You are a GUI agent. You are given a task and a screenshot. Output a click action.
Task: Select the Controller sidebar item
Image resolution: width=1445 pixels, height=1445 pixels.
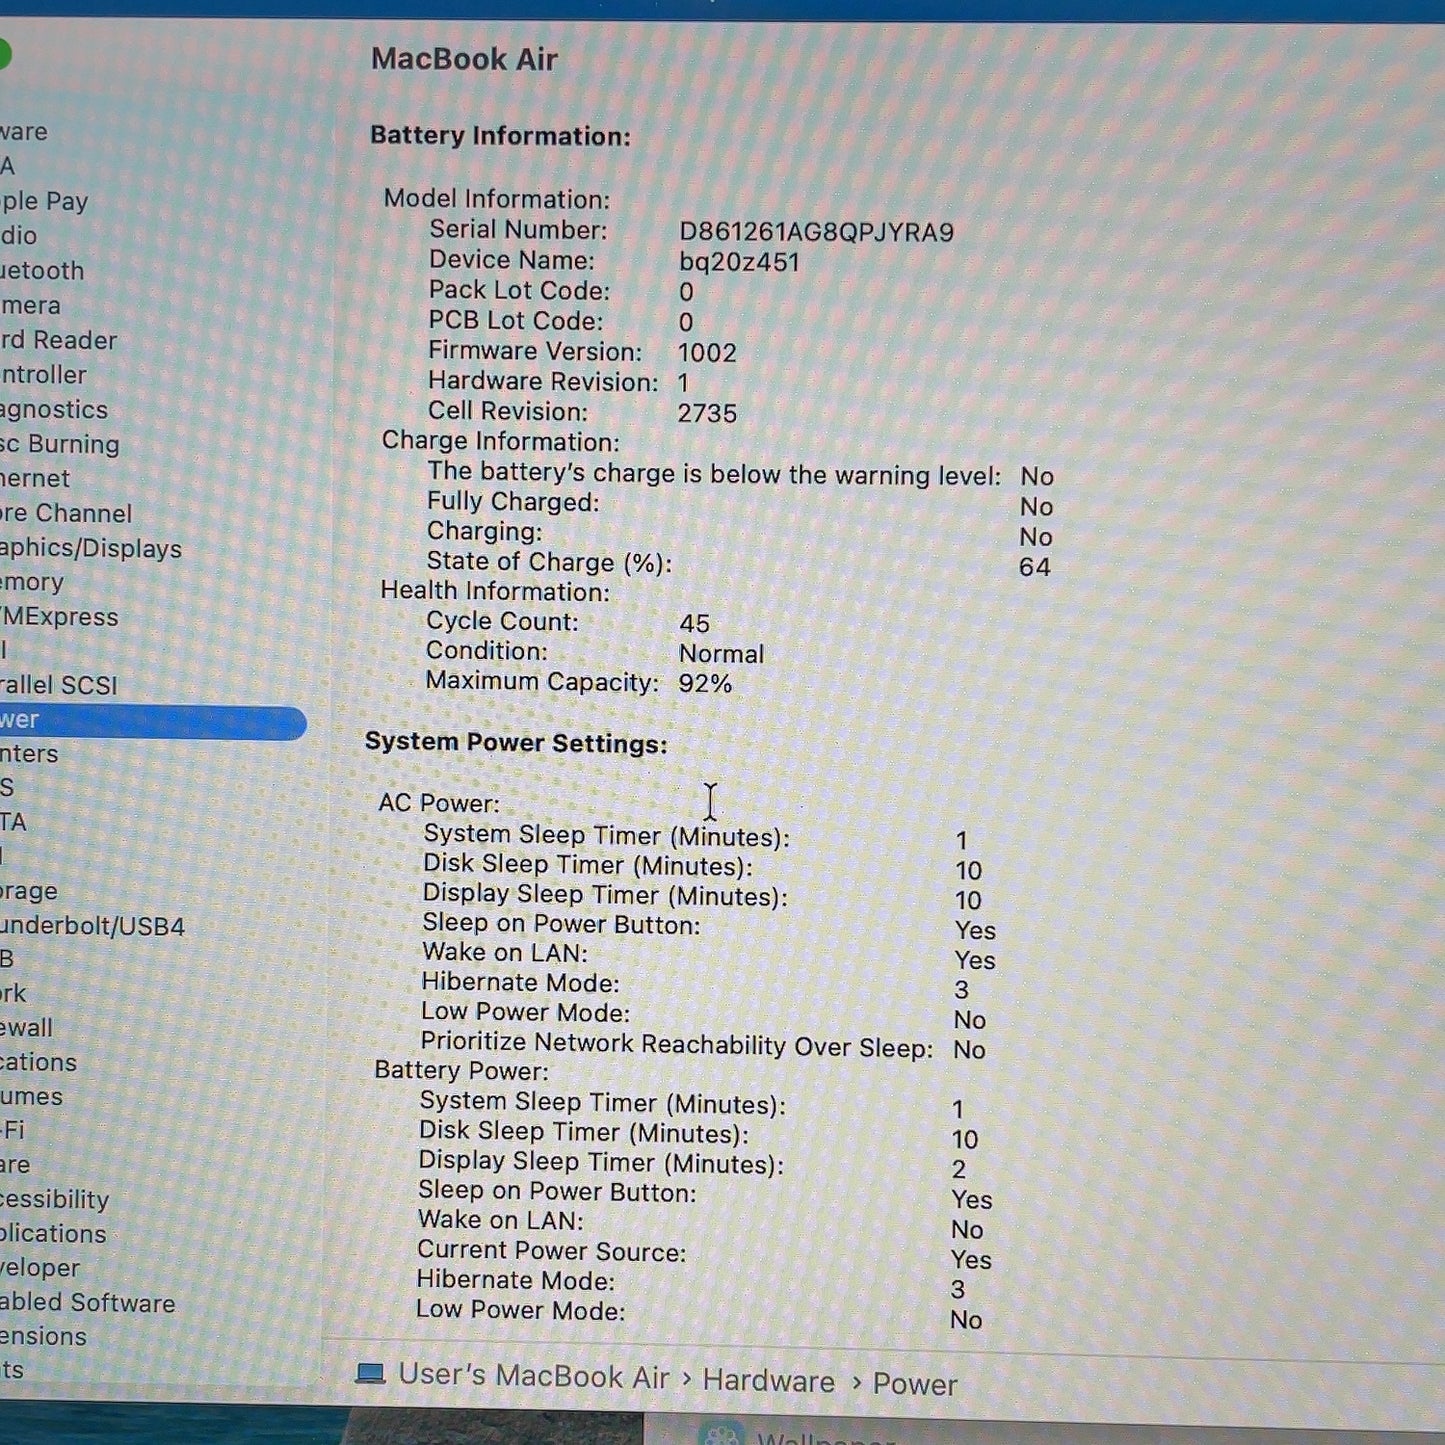[44, 375]
